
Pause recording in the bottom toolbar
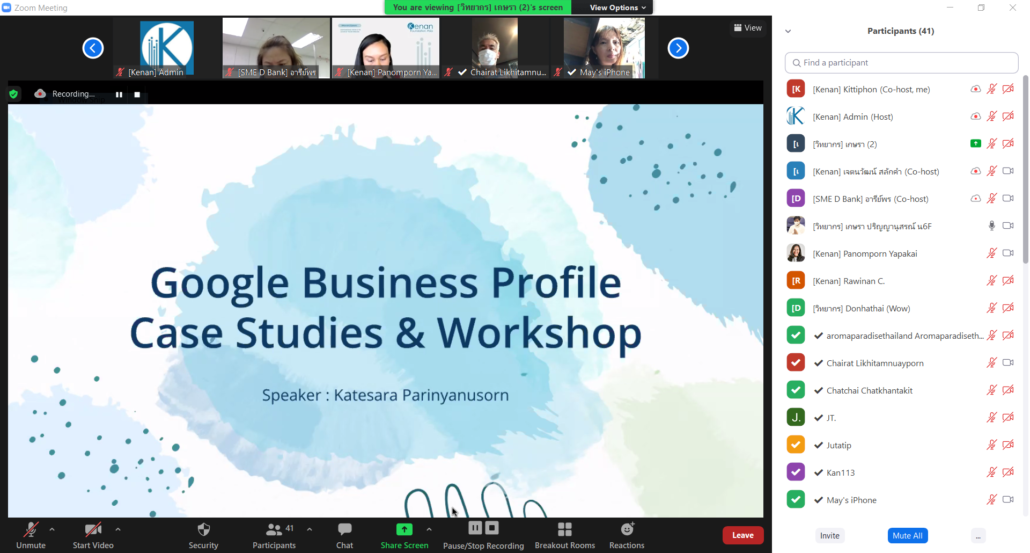point(475,528)
